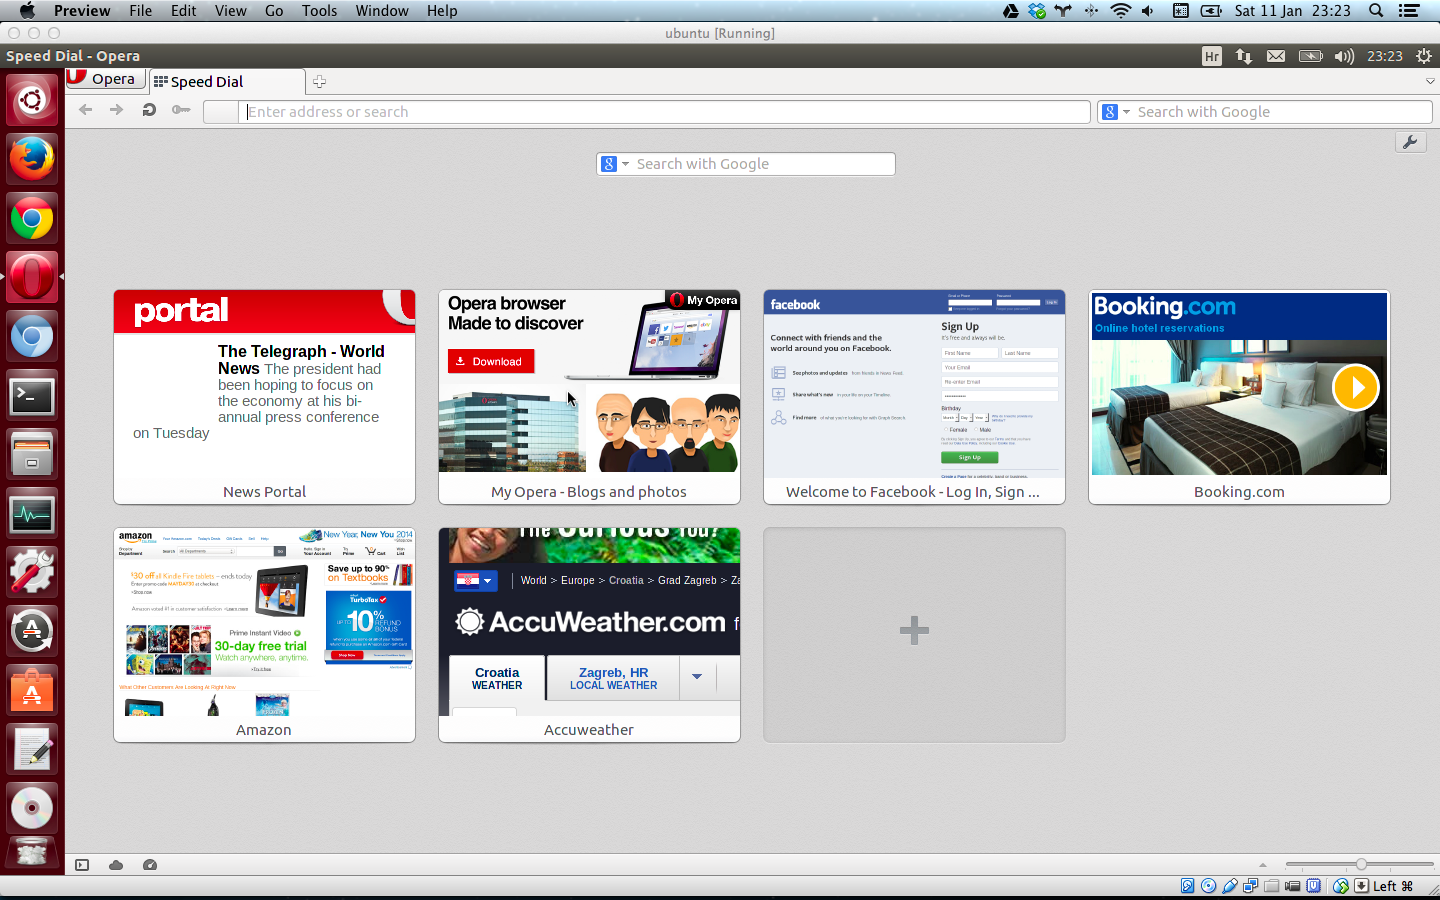Click the red Download button in My Opera tile

tap(491, 361)
